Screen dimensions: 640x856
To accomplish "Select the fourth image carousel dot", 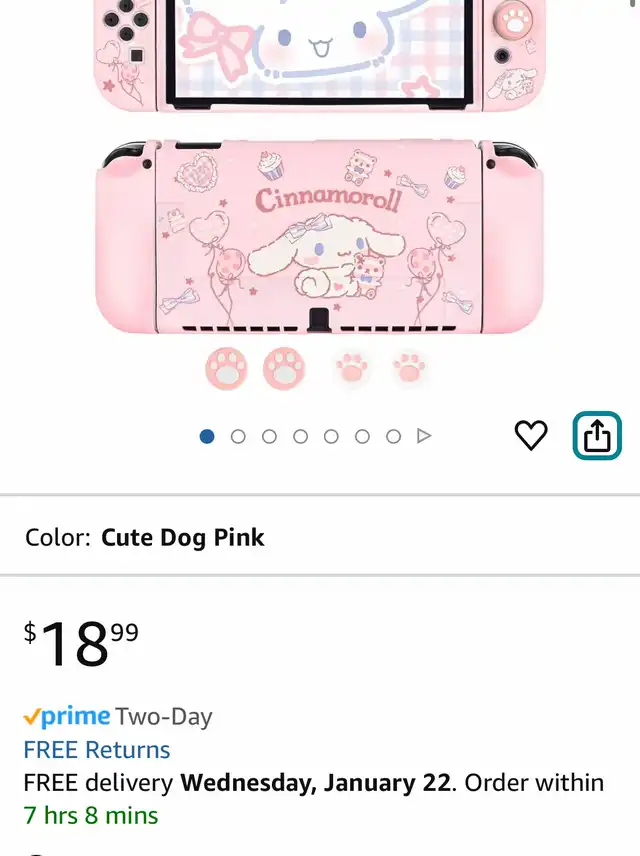I will click(300, 437).
